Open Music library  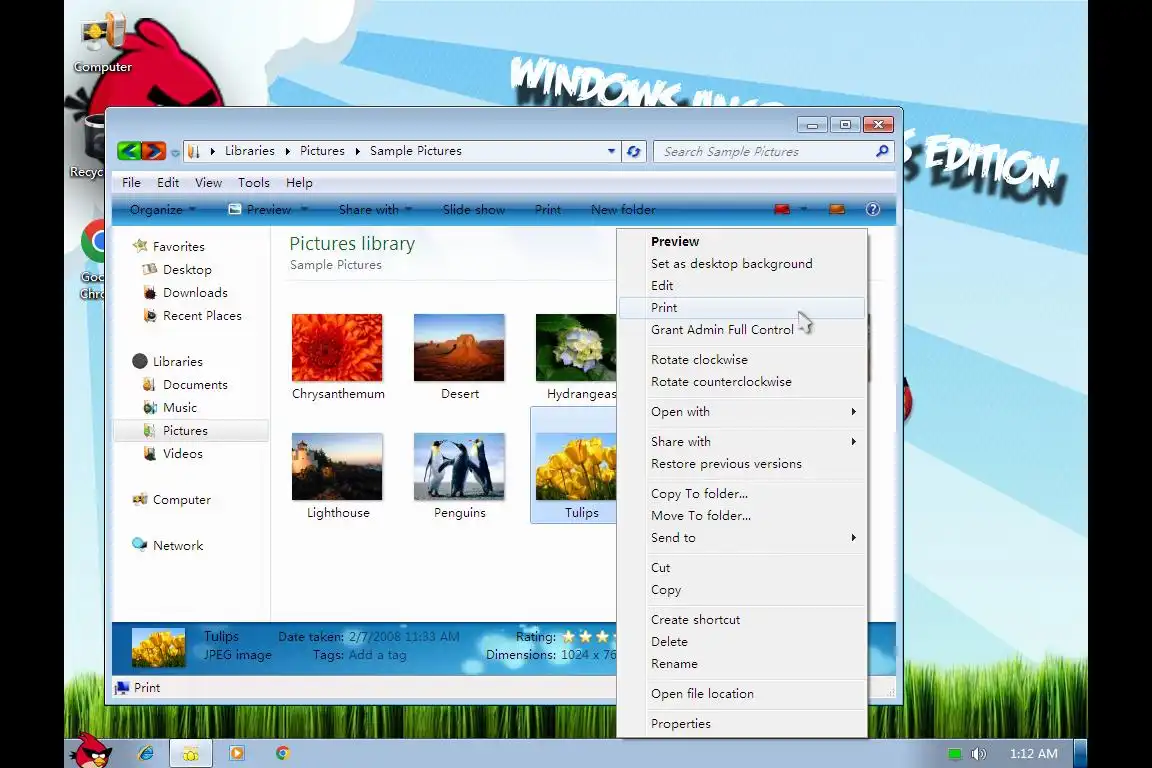[179, 407]
